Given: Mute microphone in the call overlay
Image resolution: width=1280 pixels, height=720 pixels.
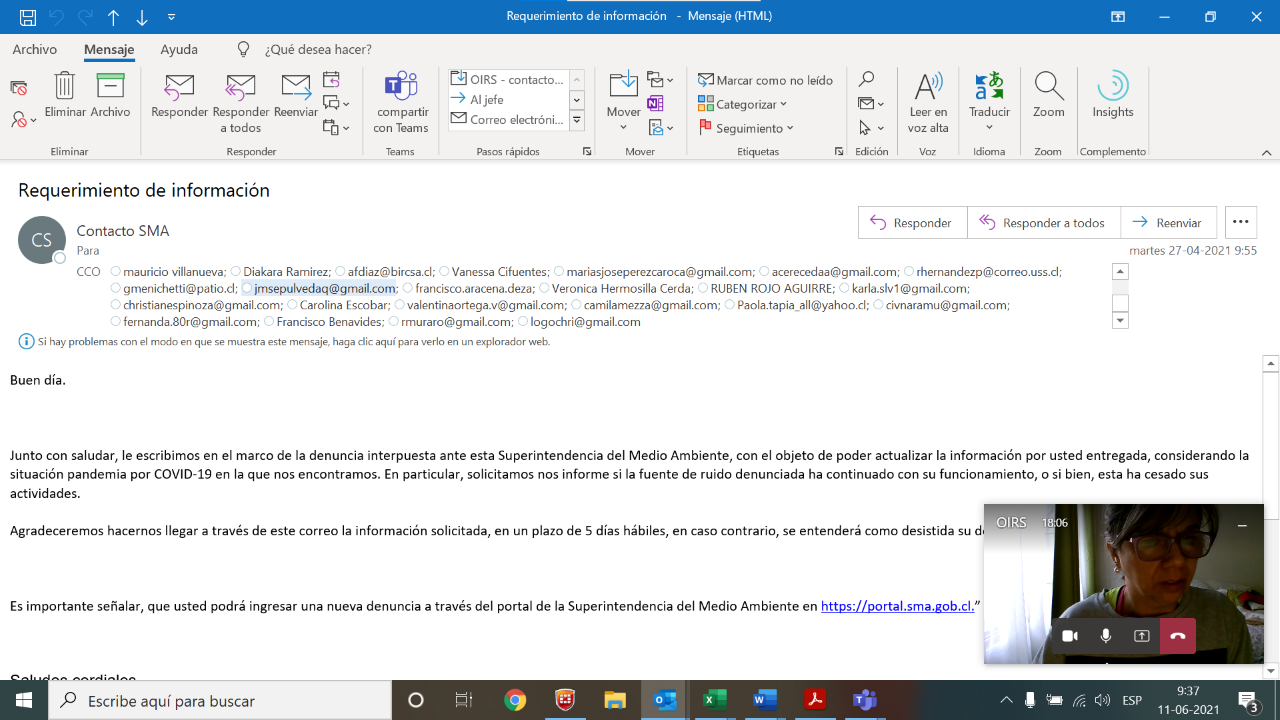Looking at the screenshot, I should (1106, 636).
